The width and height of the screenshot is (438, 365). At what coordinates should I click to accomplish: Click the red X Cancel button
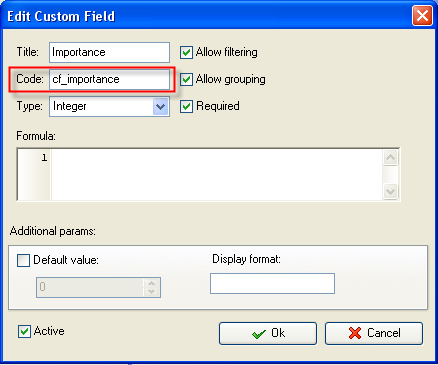[x=374, y=333]
